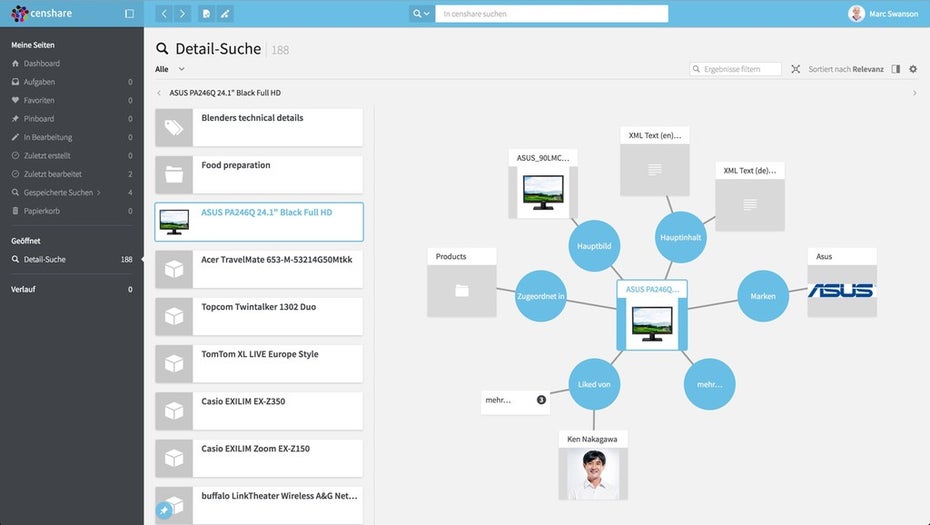Collapse the left sidebar panel
This screenshot has width=930, height=525.
[x=129, y=14]
